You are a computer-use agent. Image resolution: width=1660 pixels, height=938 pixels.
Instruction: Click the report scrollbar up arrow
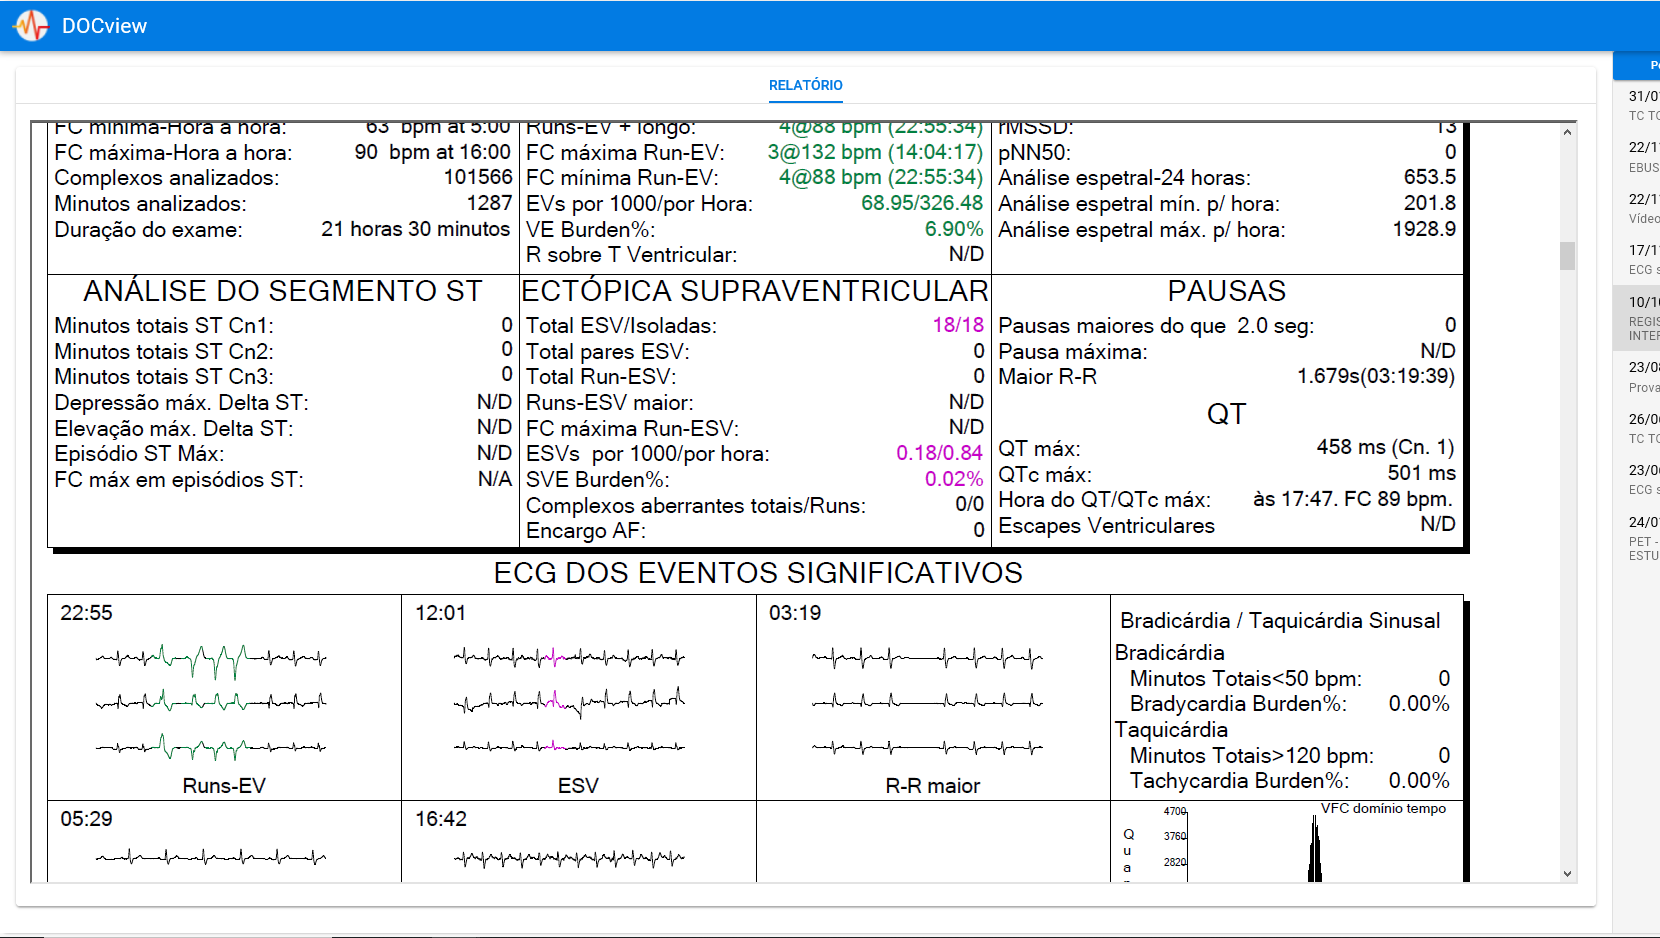point(1567,132)
